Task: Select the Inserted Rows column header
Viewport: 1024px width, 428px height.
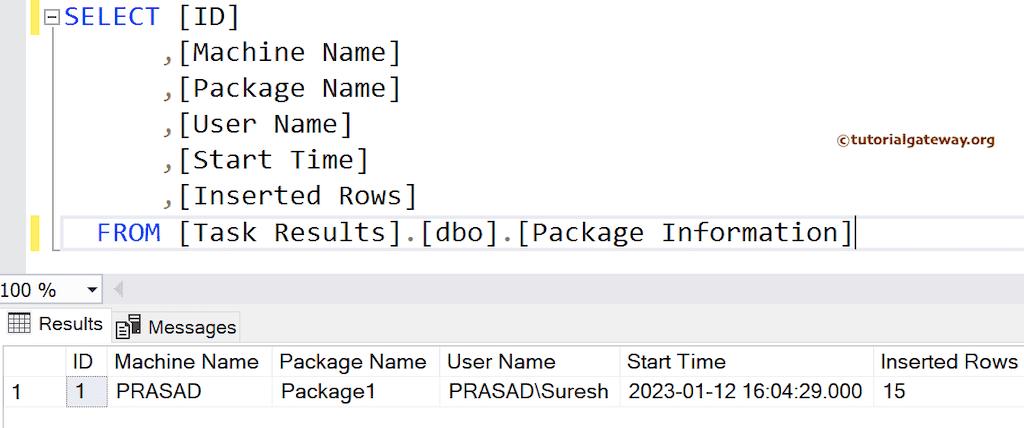Action: (x=948, y=362)
